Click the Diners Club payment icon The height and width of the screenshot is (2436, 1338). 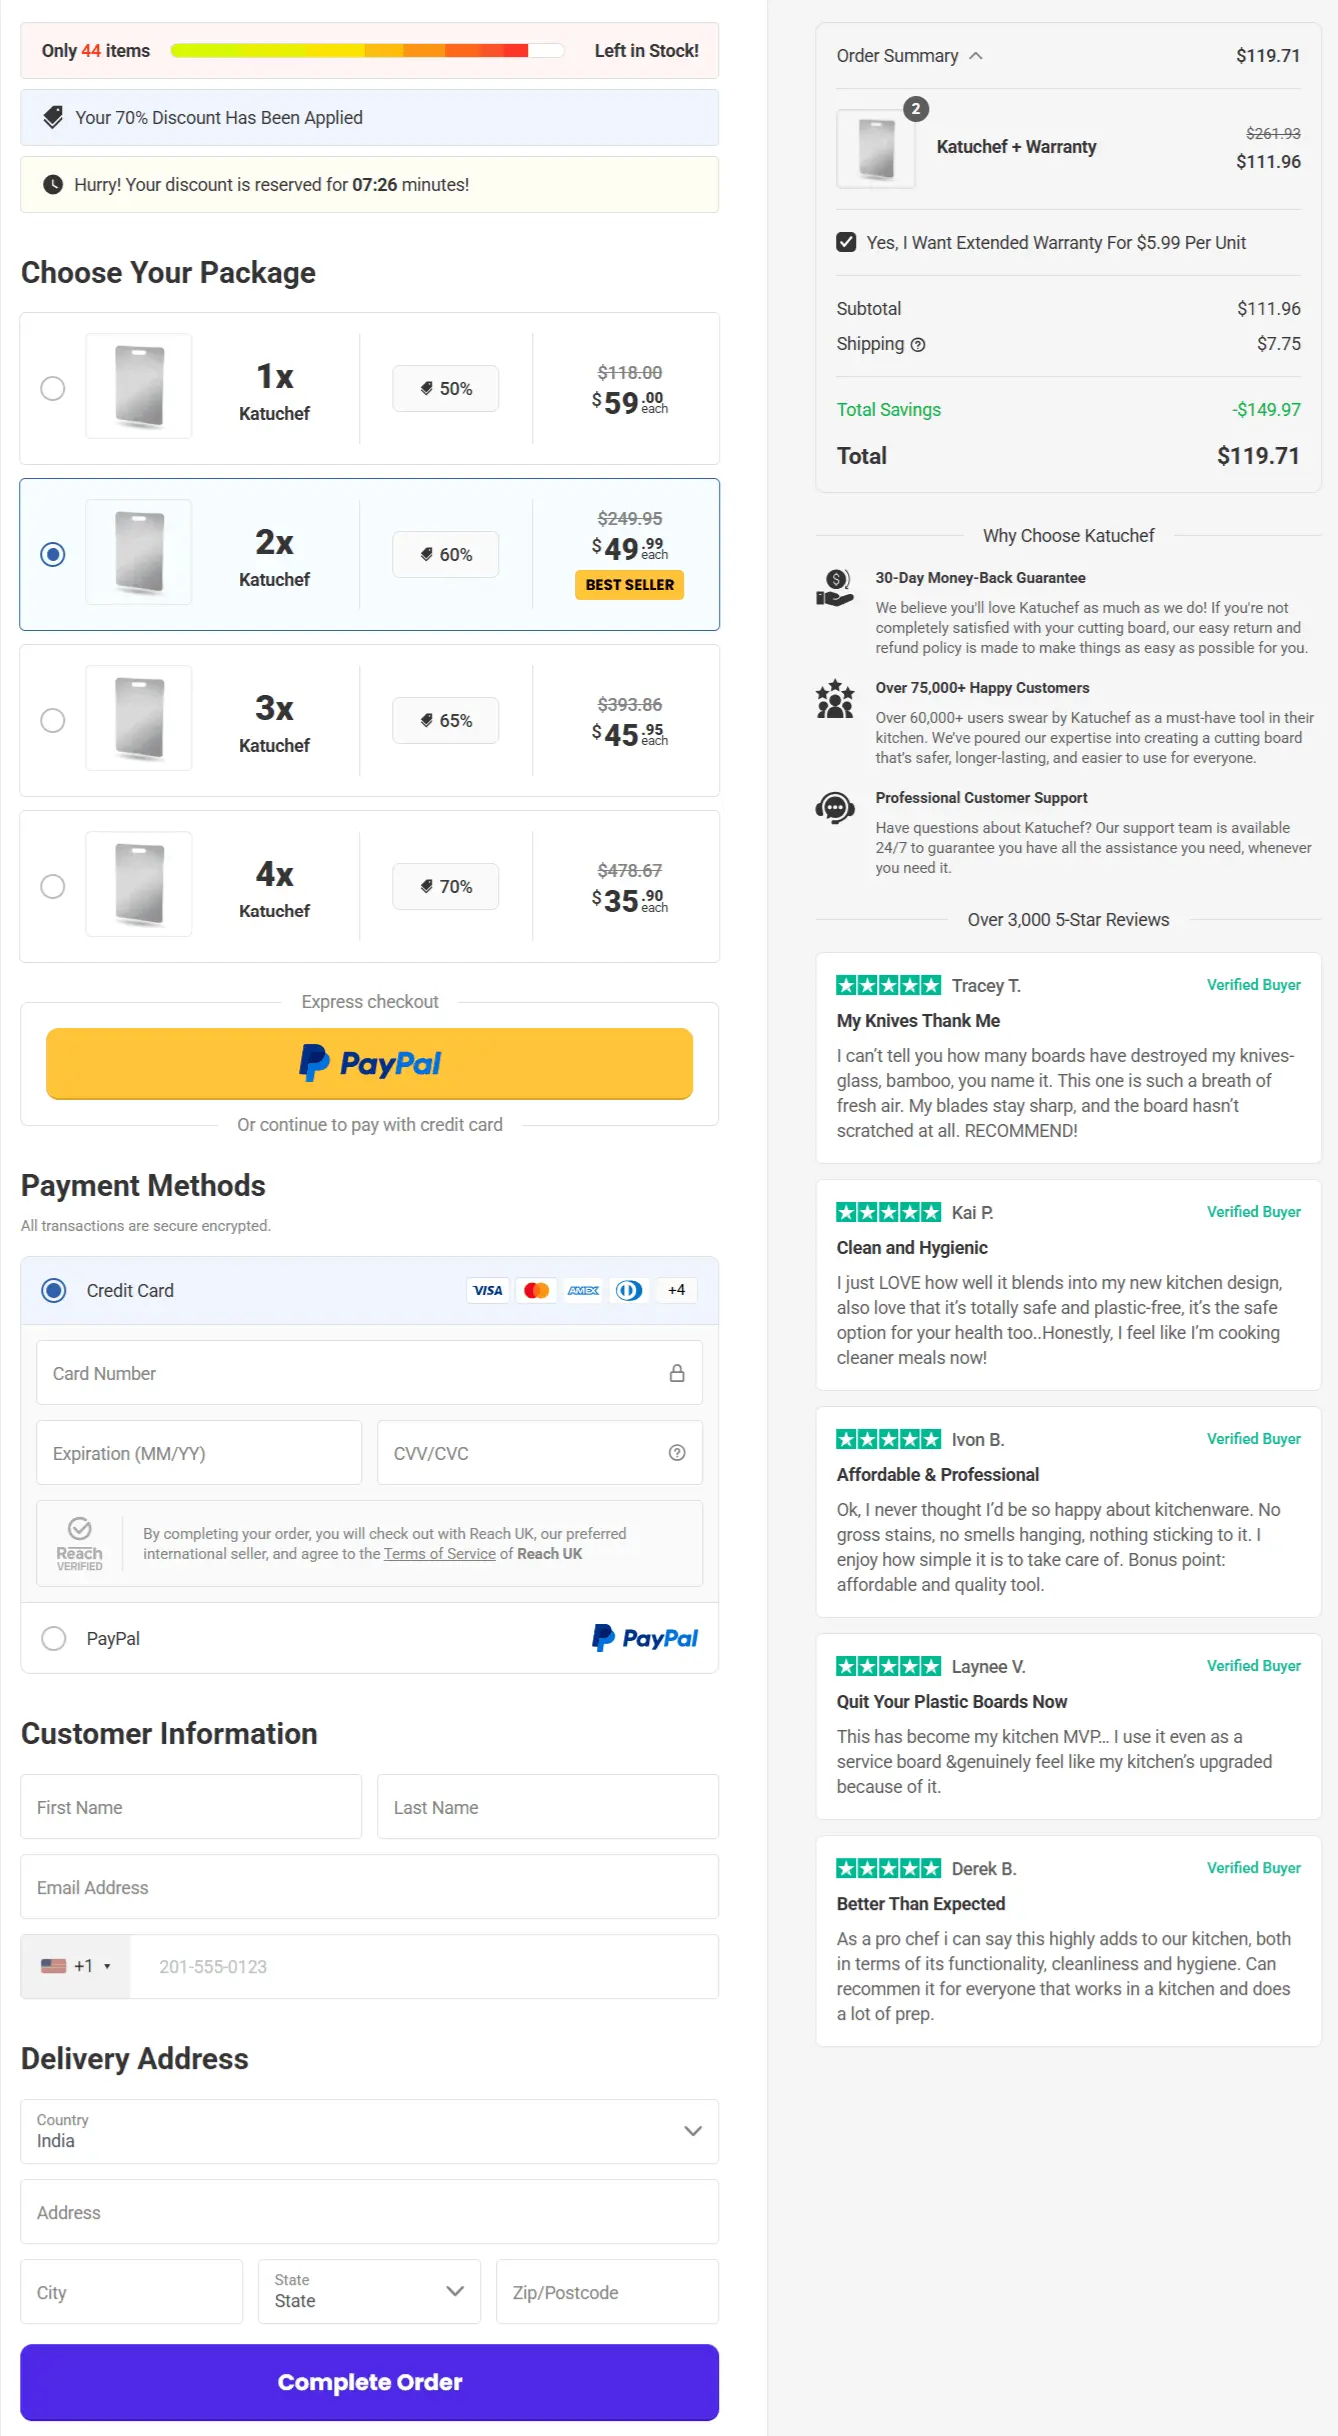tap(629, 1290)
